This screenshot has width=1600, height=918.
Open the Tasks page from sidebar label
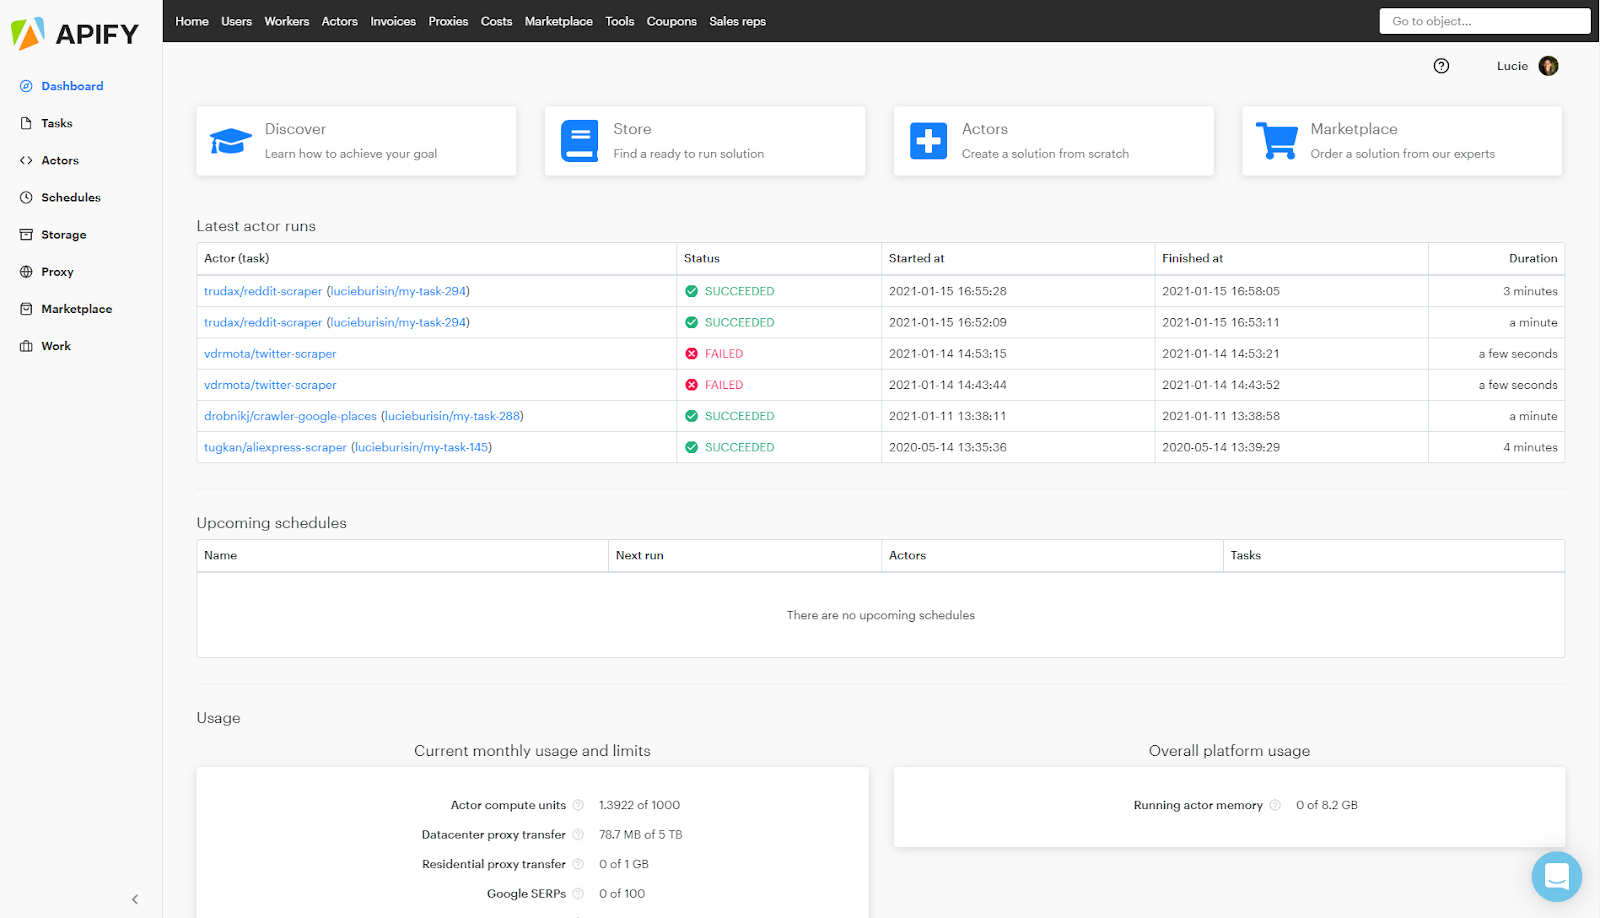[57, 123]
